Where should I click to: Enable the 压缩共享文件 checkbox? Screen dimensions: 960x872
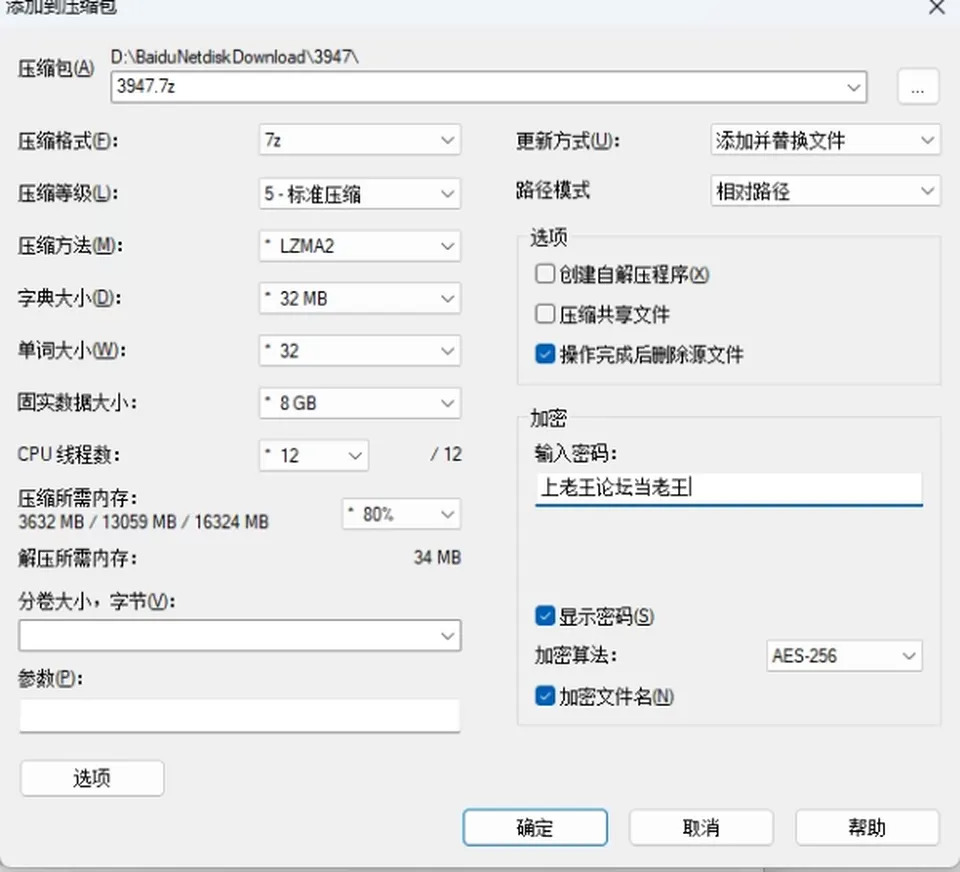[x=545, y=314]
